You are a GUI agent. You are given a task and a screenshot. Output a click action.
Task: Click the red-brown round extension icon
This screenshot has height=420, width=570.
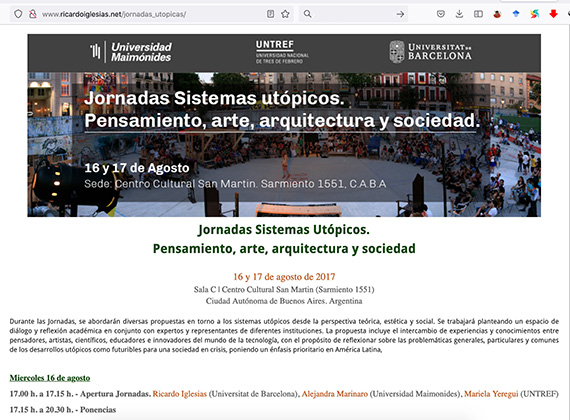pyautogui.click(x=497, y=14)
